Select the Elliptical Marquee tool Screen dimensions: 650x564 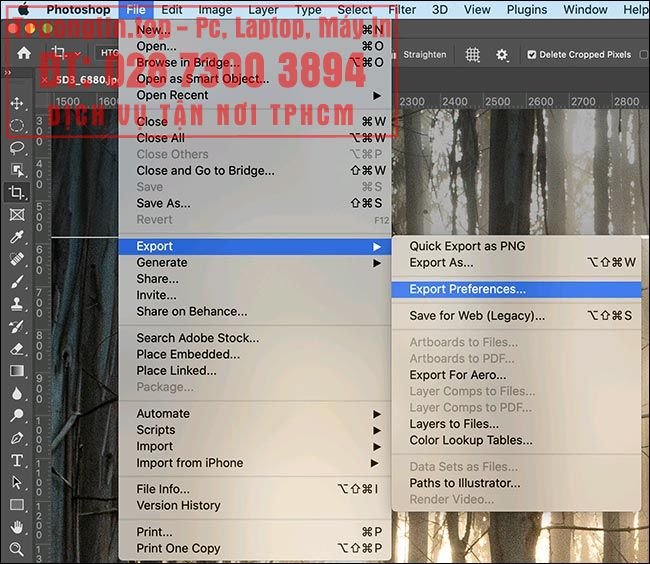tap(17, 125)
